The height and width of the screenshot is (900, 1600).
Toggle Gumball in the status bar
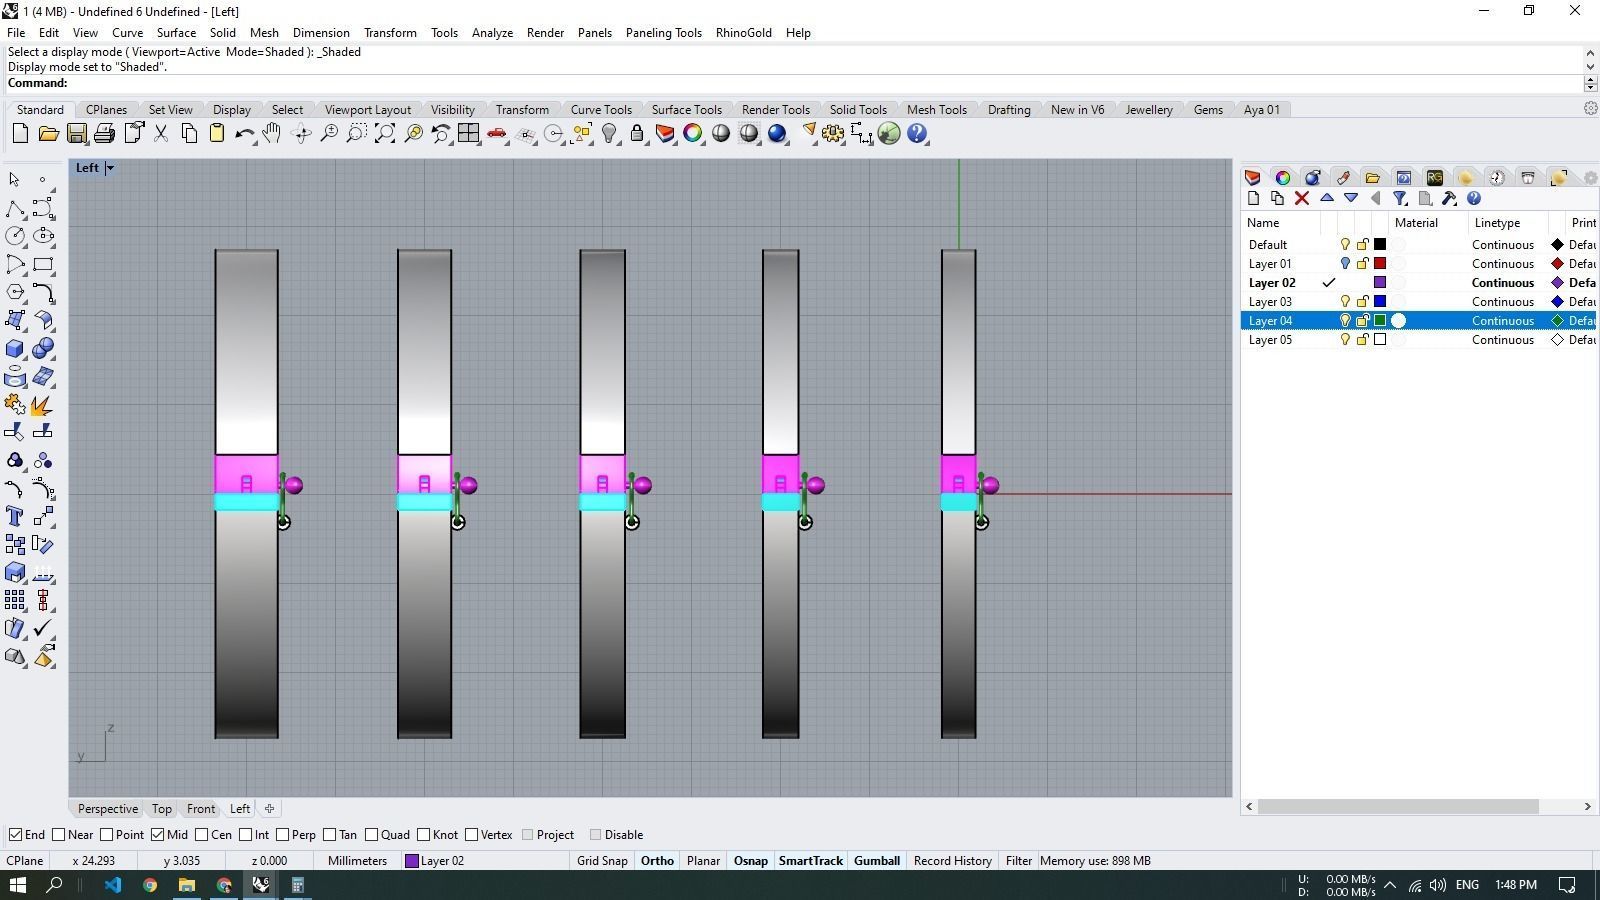click(x=877, y=861)
